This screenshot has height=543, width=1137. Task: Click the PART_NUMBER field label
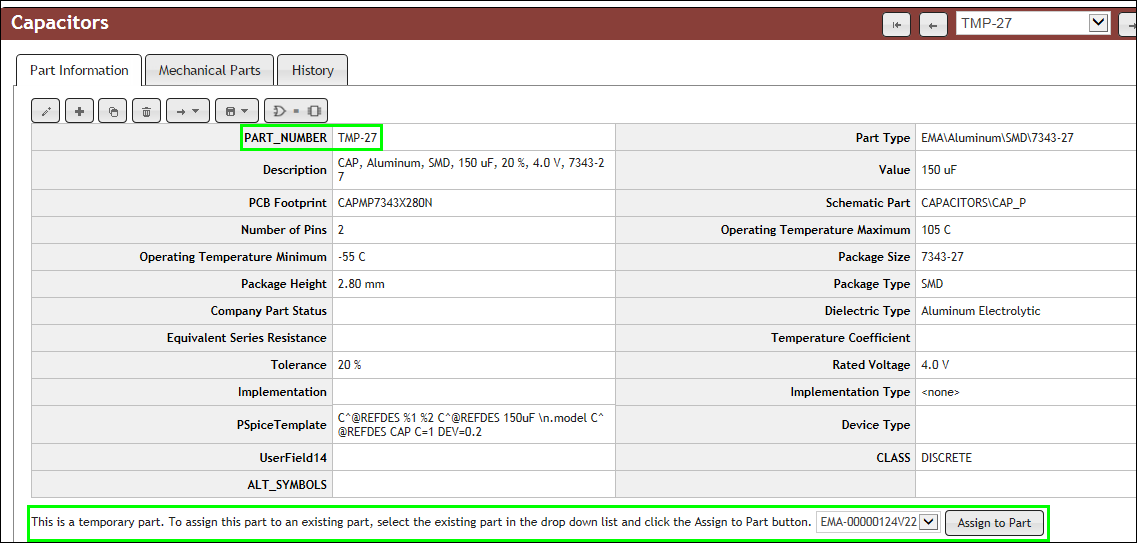[286, 138]
